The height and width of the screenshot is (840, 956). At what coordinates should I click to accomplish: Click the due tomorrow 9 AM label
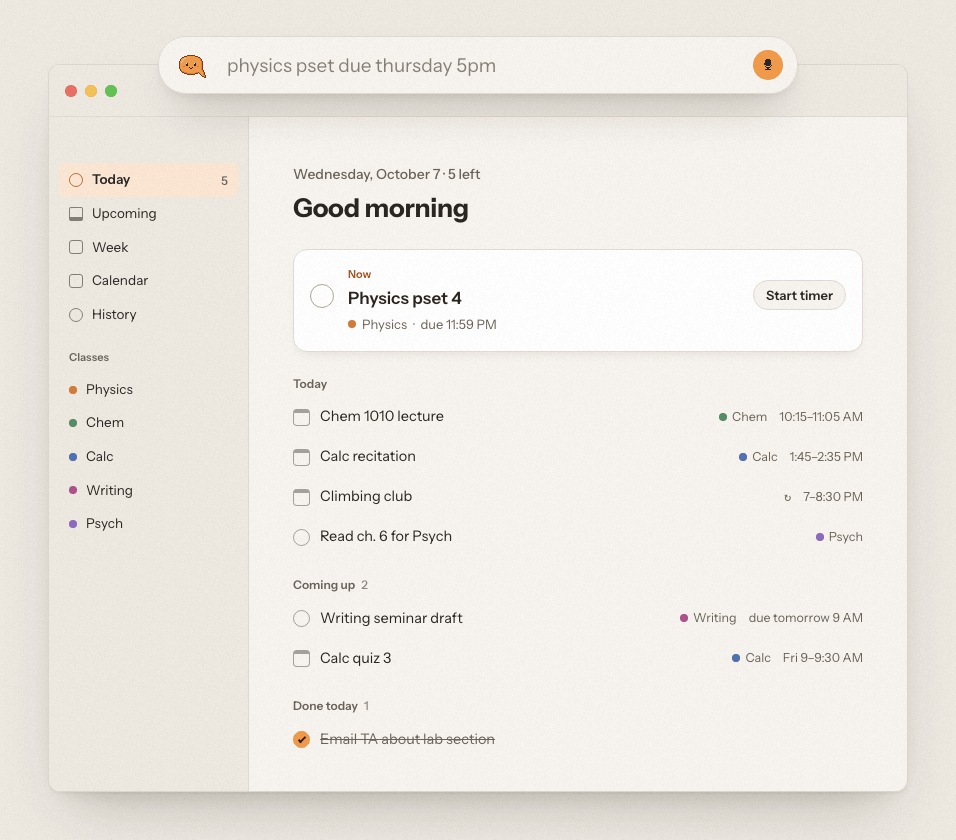pyautogui.click(x=805, y=618)
